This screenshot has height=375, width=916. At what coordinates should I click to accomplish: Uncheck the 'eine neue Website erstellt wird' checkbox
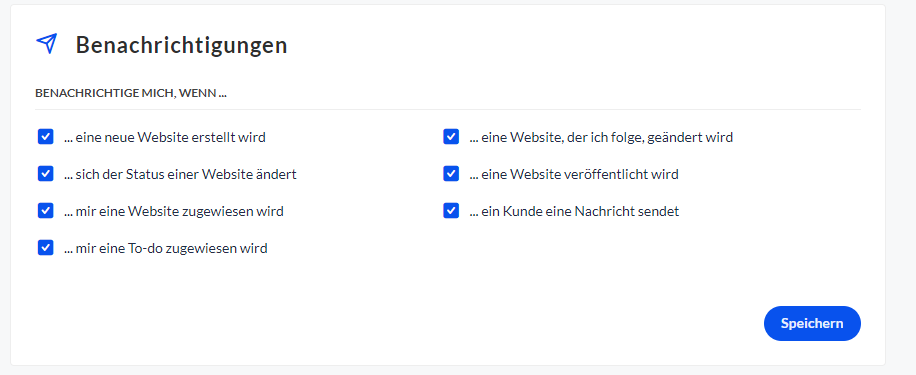pyautogui.click(x=46, y=137)
